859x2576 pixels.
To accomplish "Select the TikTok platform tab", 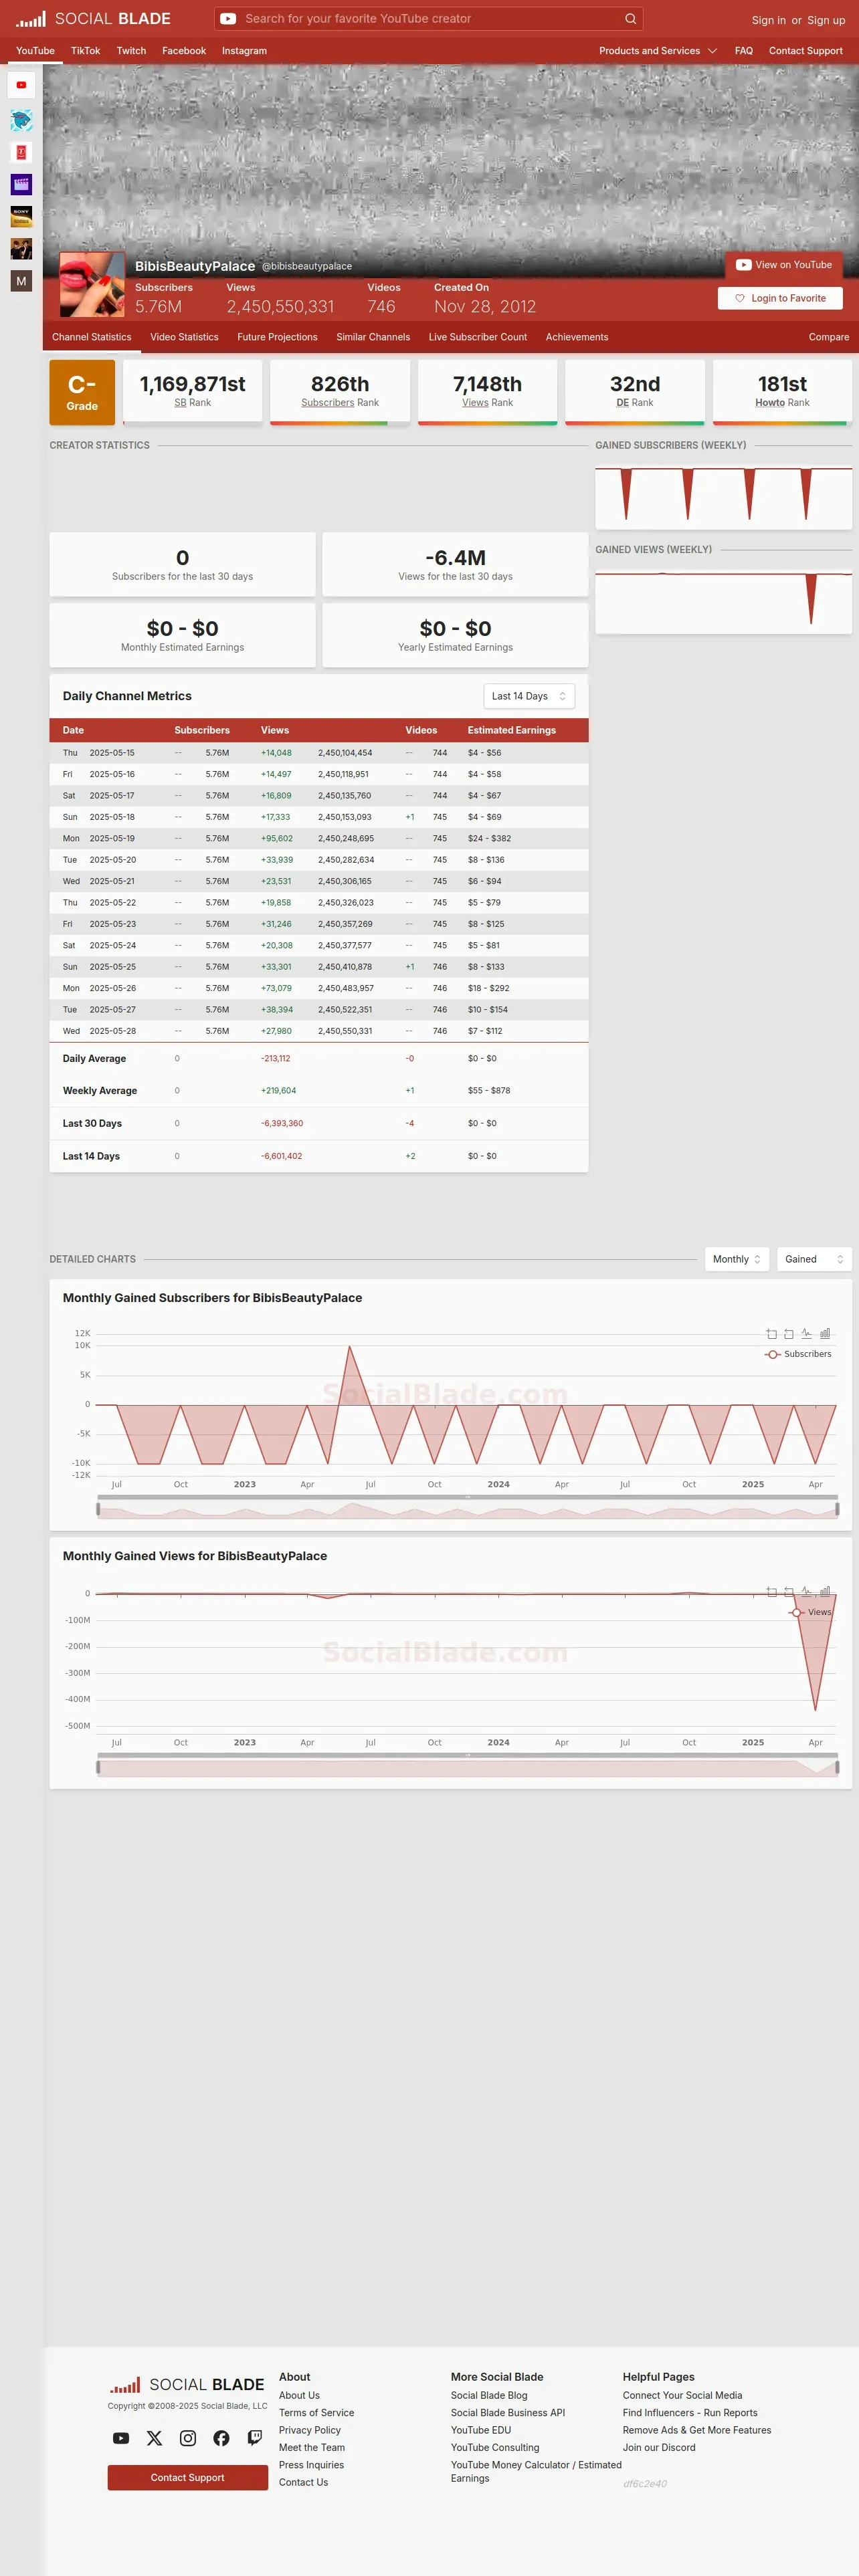I will (x=85, y=51).
